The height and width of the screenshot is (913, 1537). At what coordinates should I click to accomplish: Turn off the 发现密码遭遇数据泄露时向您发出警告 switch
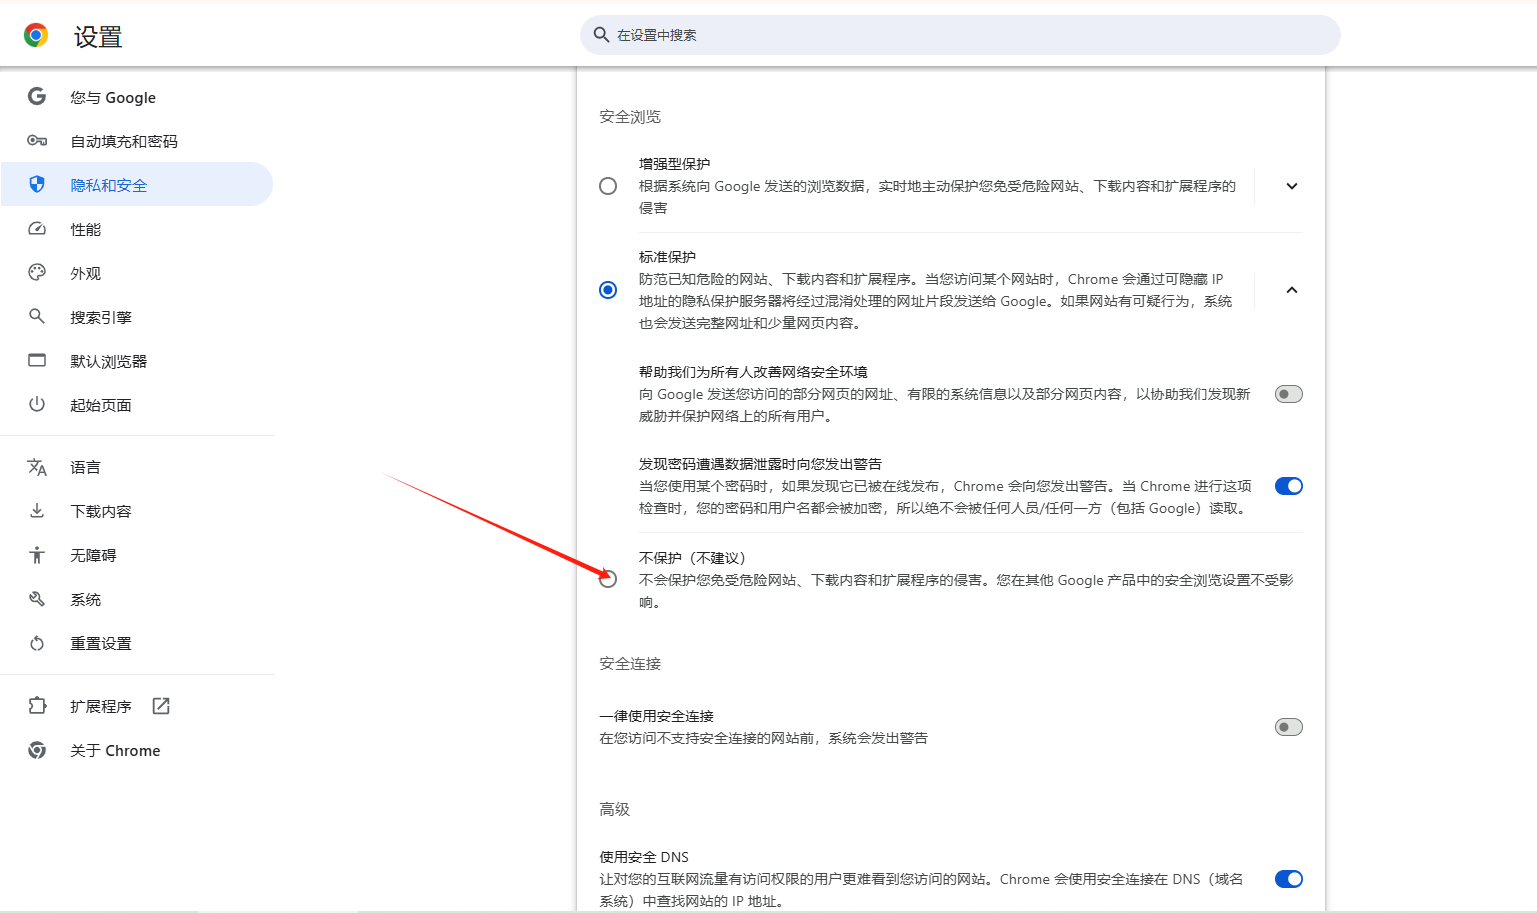[x=1289, y=486]
